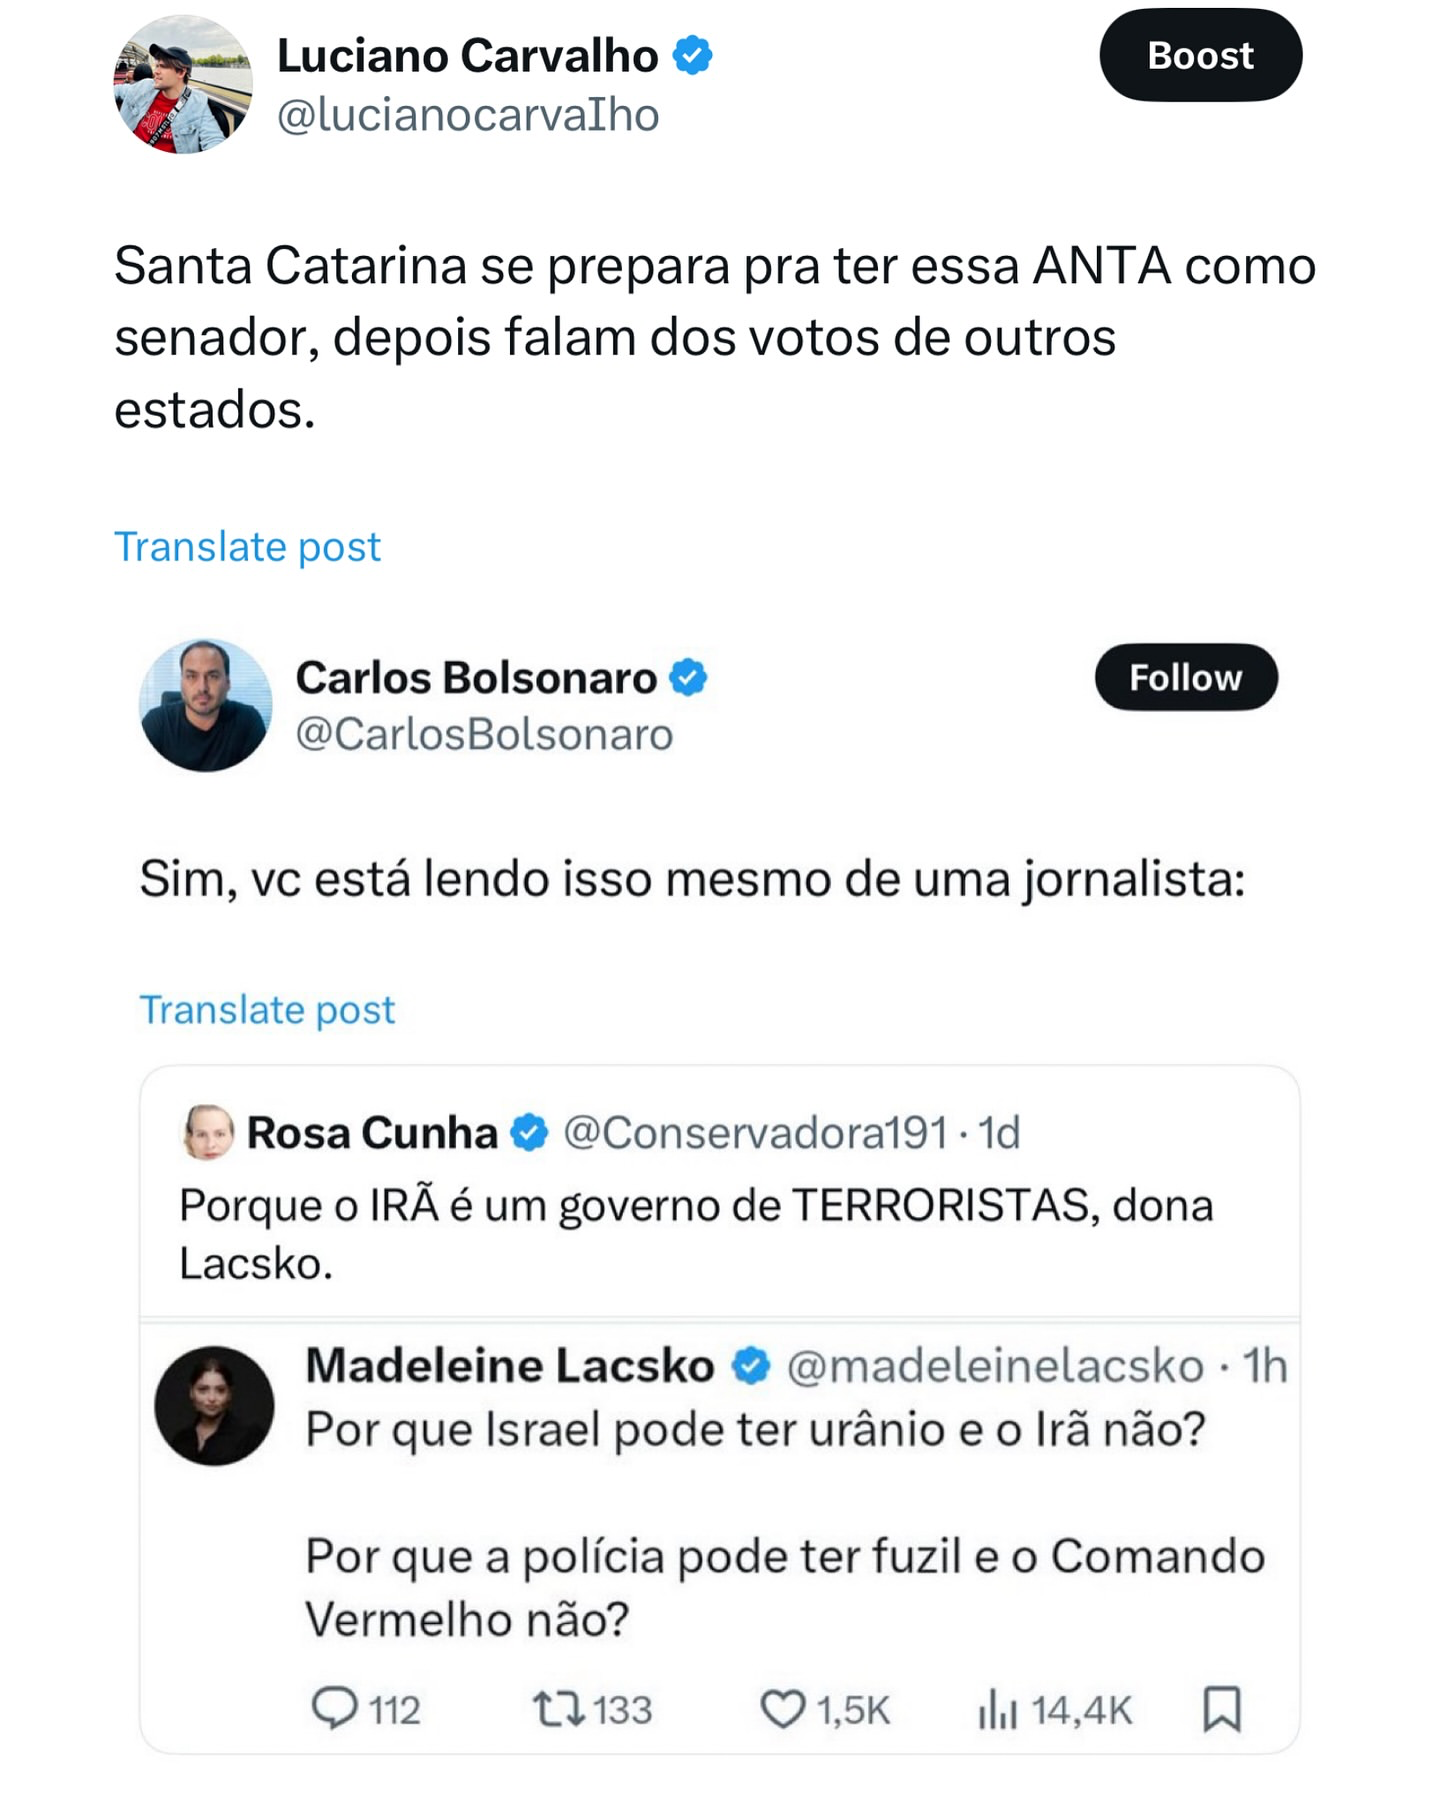Bookmark the post with the bookmark icon
The height and width of the screenshot is (1796, 1440).
point(1222,1708)
